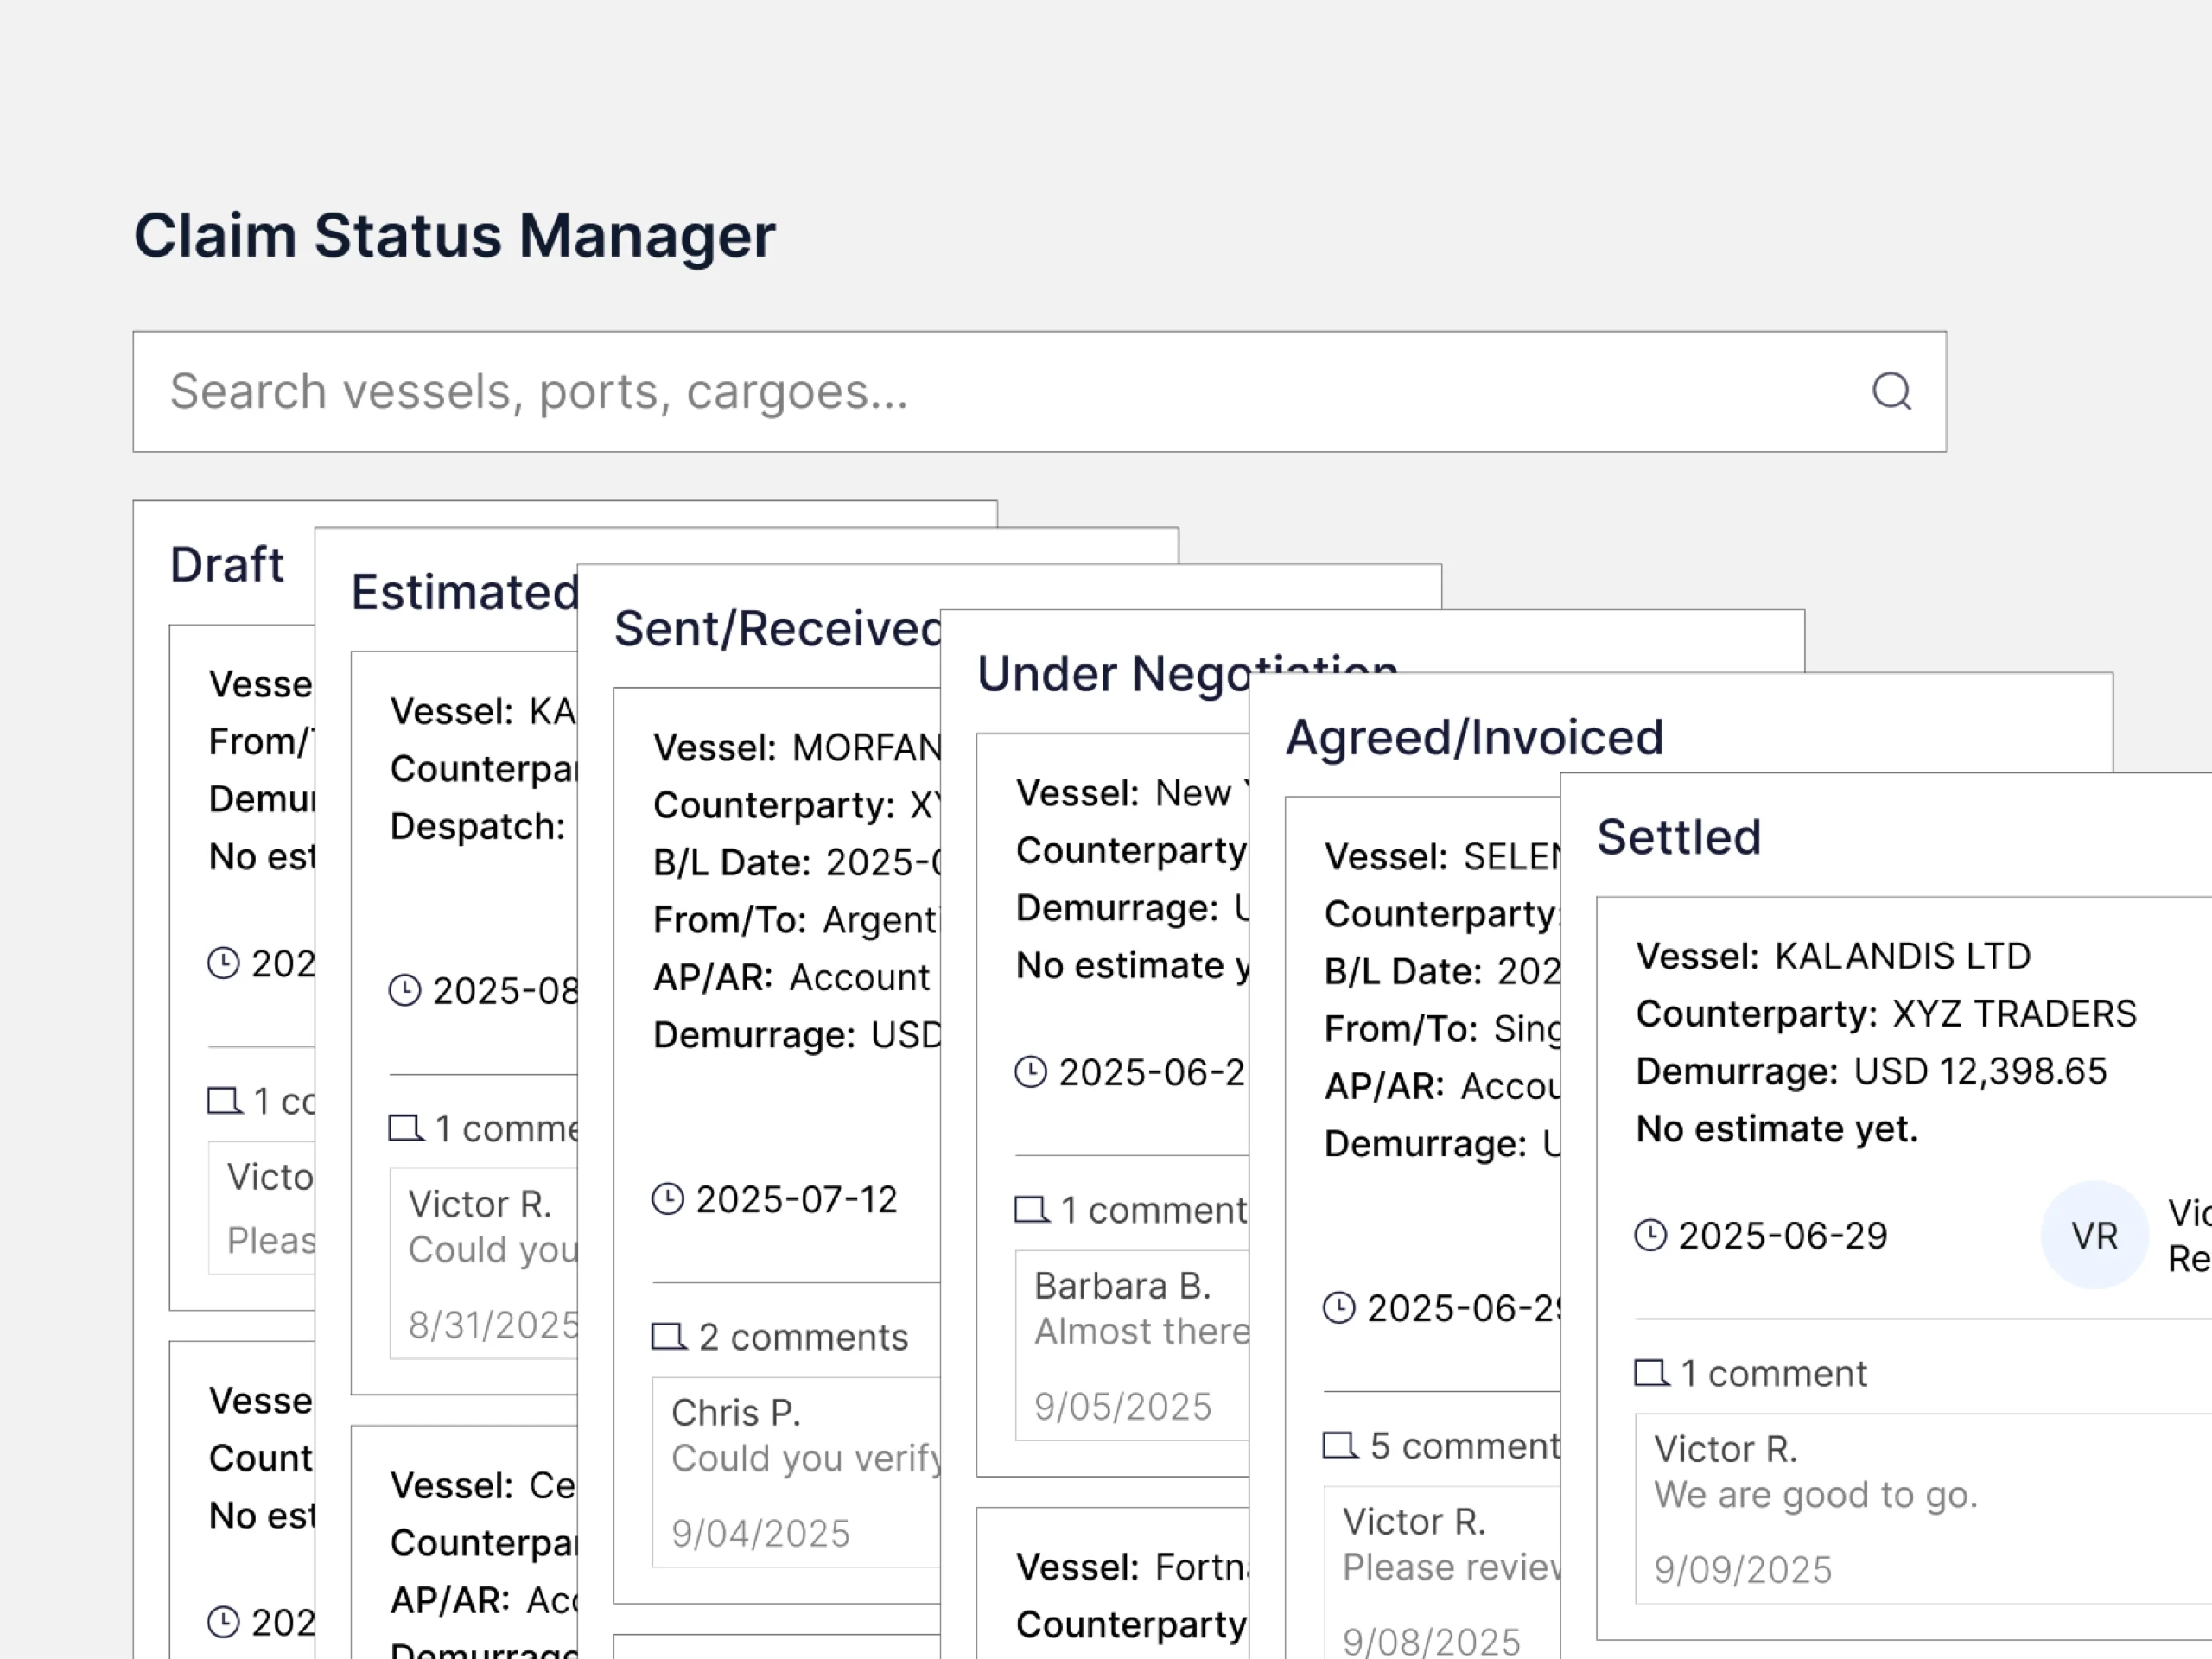Click the magnifier search icon
Screen dimensions: 2212x1659
1891,391
